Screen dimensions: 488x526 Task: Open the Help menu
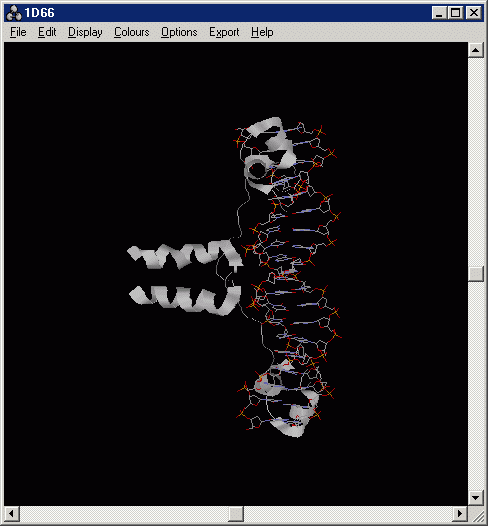tap(262, 32)
